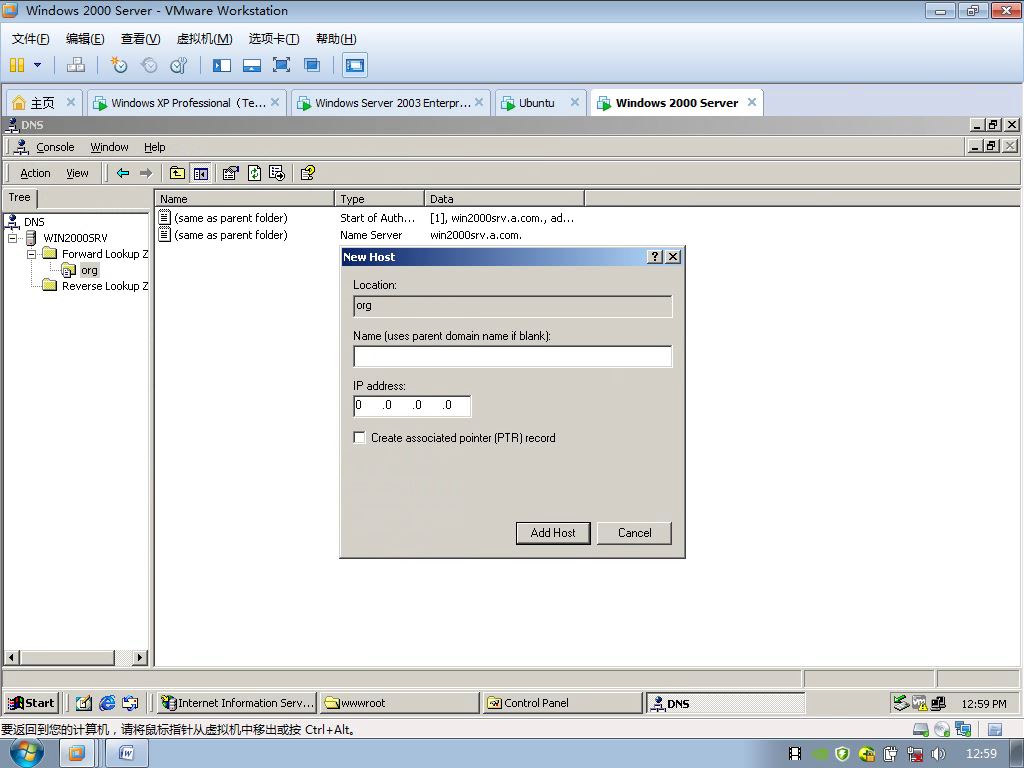Click the VMware pause virtual machine icon
This screenshot has width=1024, height=768.
click(x=17, y=65)
